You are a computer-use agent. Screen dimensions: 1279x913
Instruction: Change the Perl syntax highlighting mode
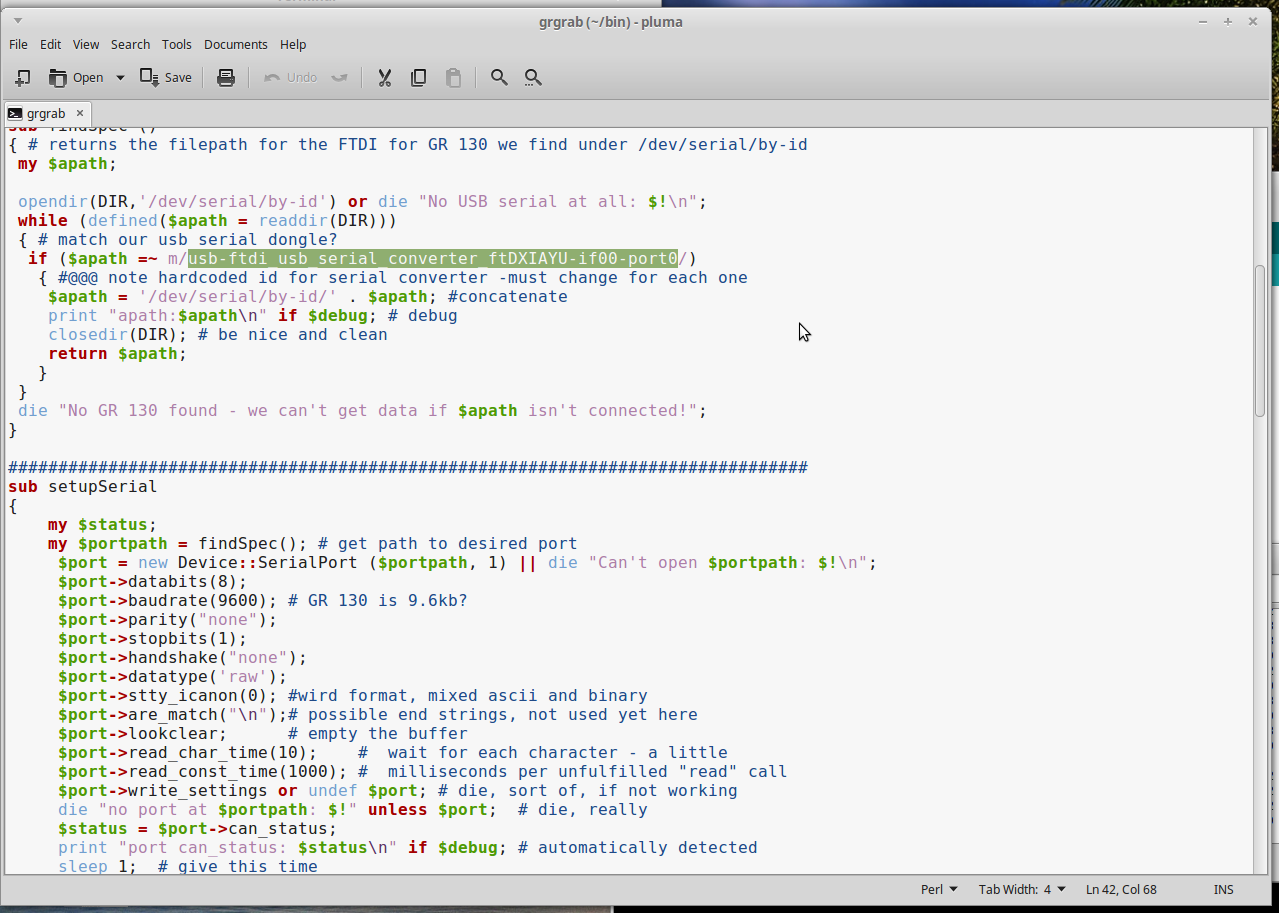point(939,889)
